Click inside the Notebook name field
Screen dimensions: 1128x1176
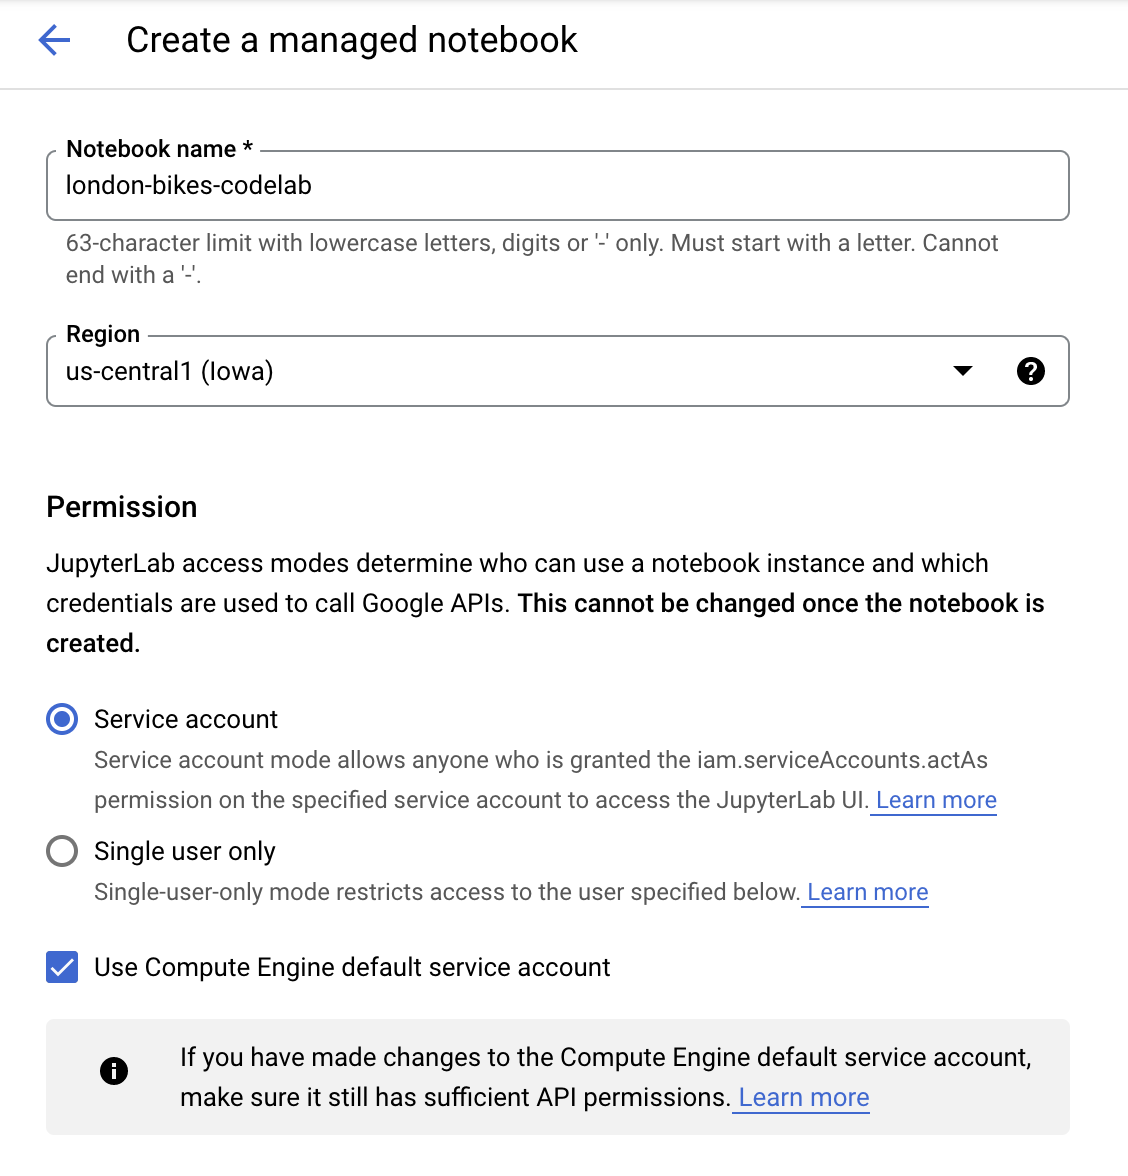tap(560, 185)
